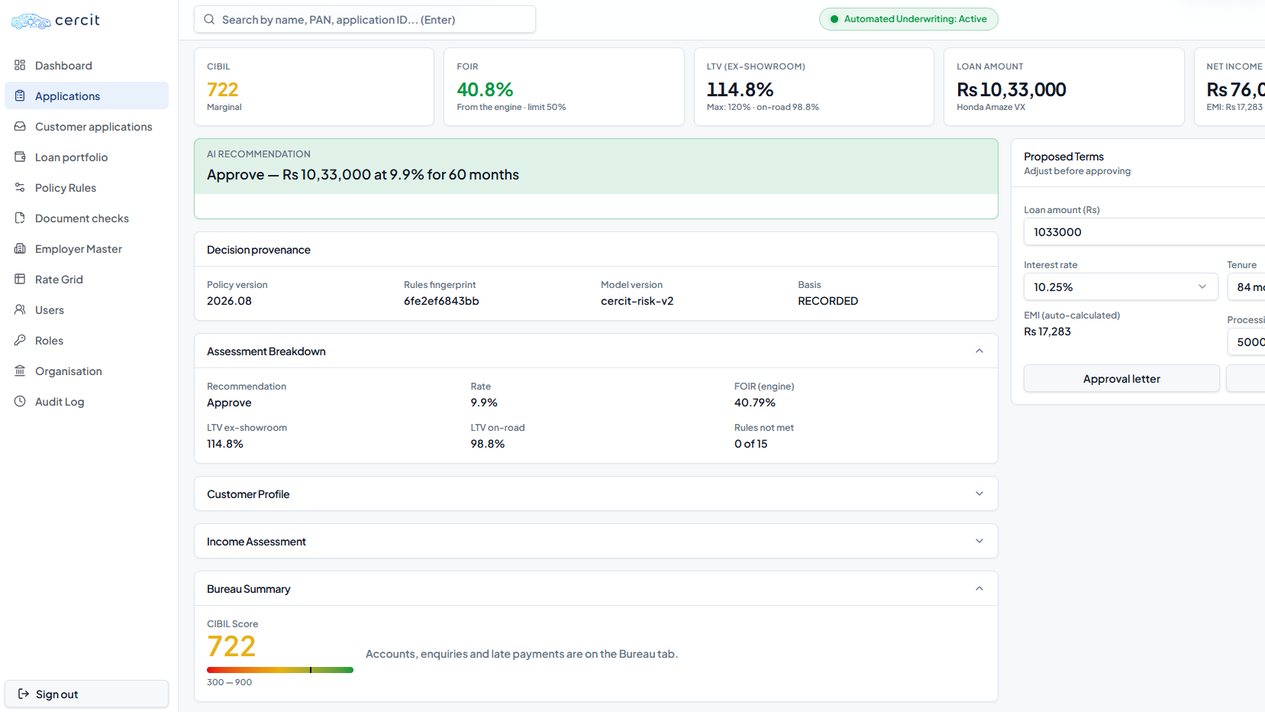The height and width of the screenshot is (712, 1265).
Task: Click the Dashboard grid icon
Action: pyautogui.click(x=20, y=65)
